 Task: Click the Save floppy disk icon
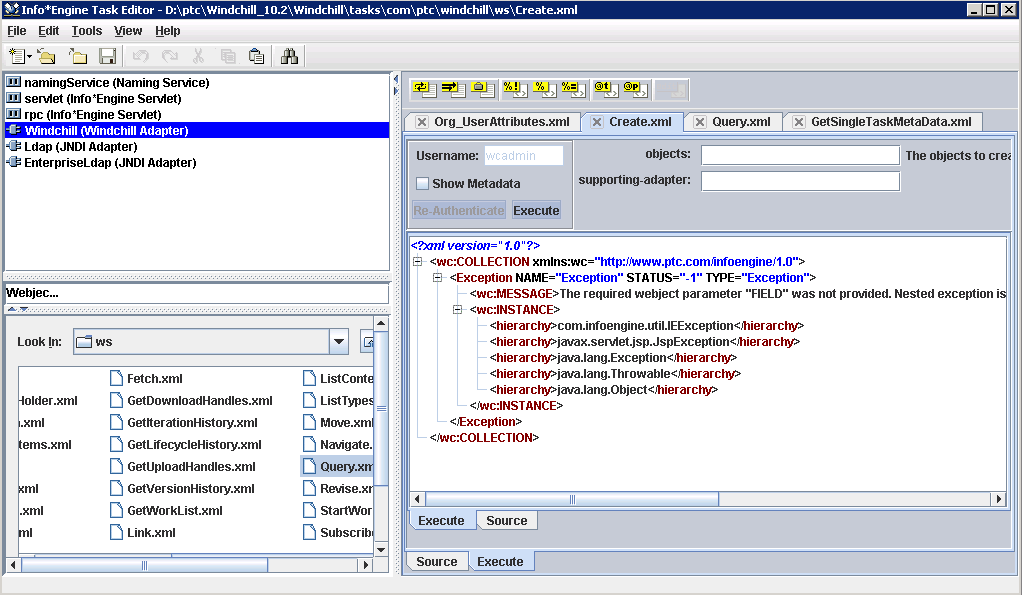pos(108,57)
